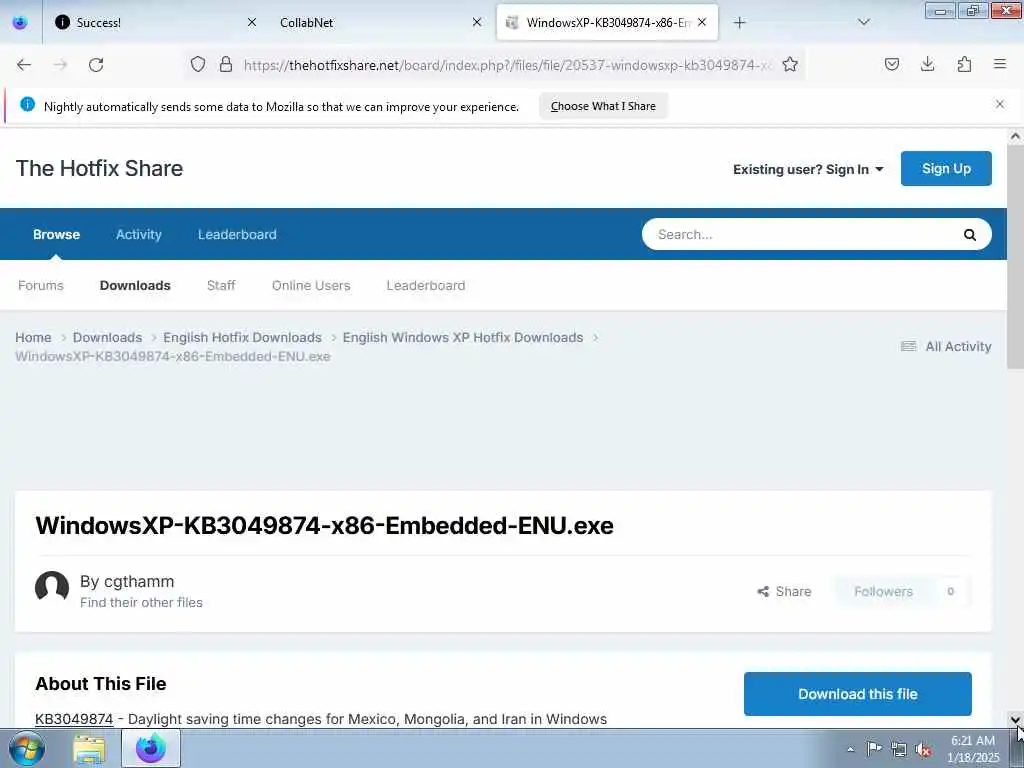1024x768 pixels.
Task: Go back with the browser back arrow
Action: 24,65
